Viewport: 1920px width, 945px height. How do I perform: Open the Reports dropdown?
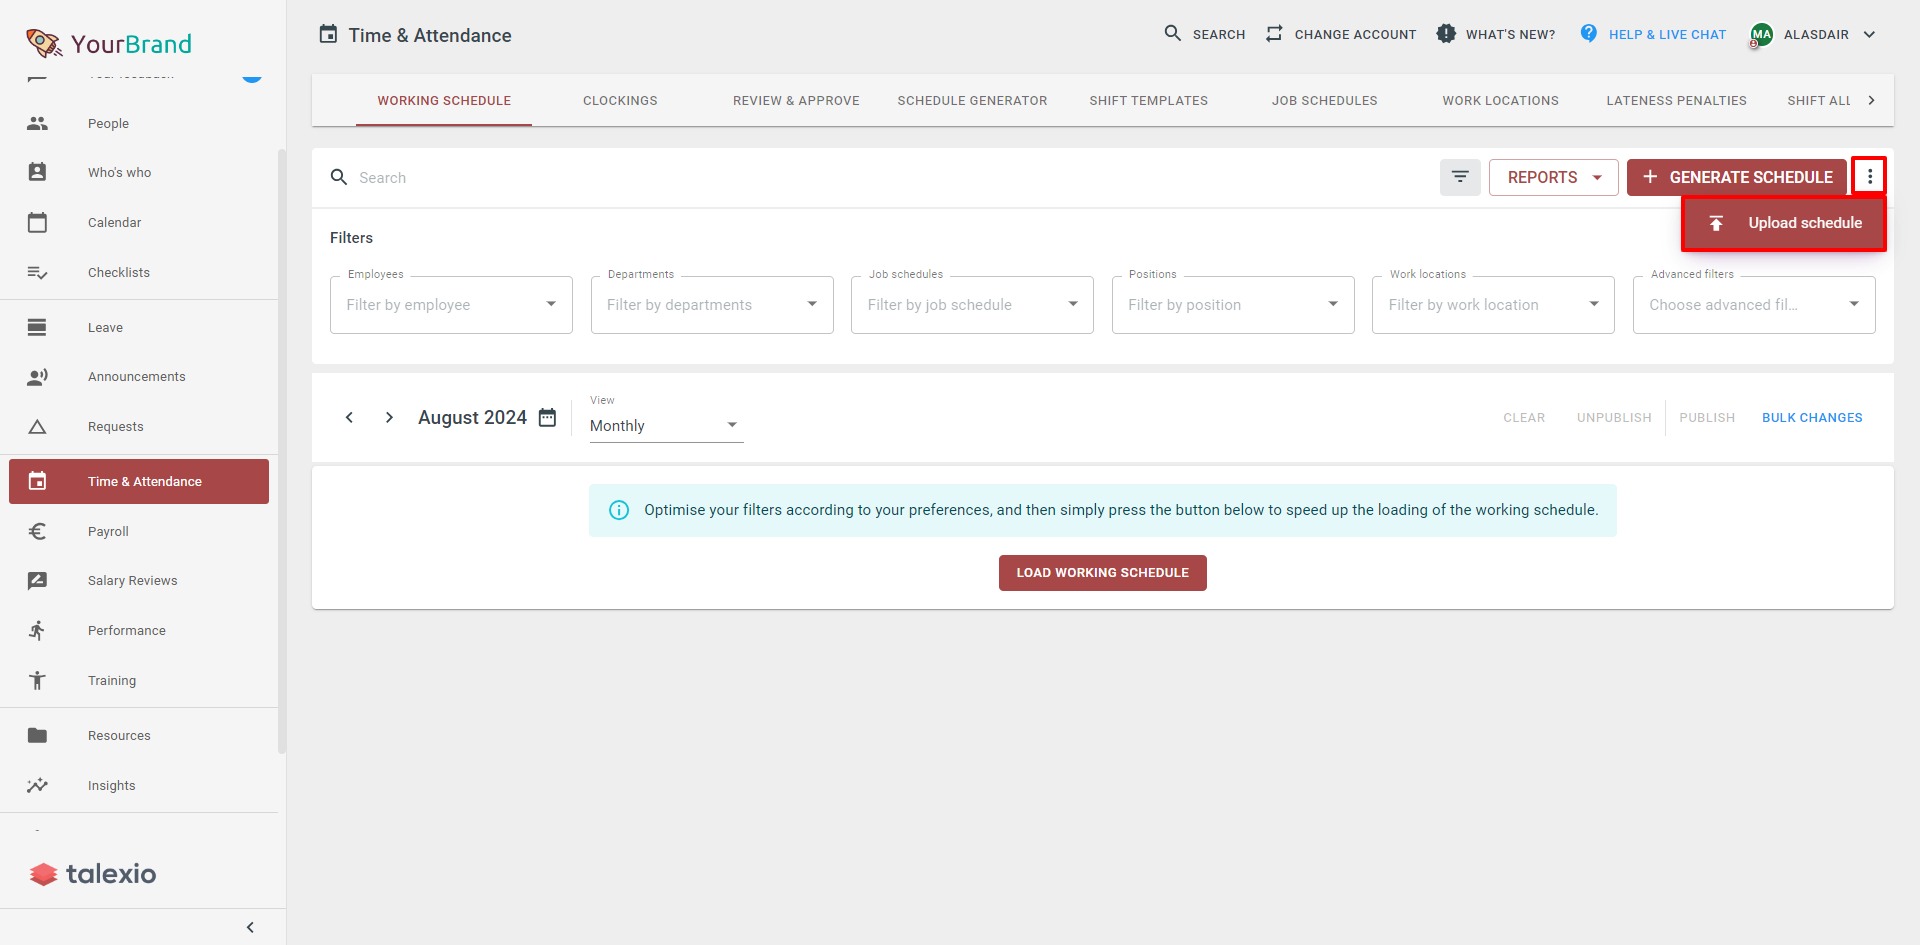1553,177
